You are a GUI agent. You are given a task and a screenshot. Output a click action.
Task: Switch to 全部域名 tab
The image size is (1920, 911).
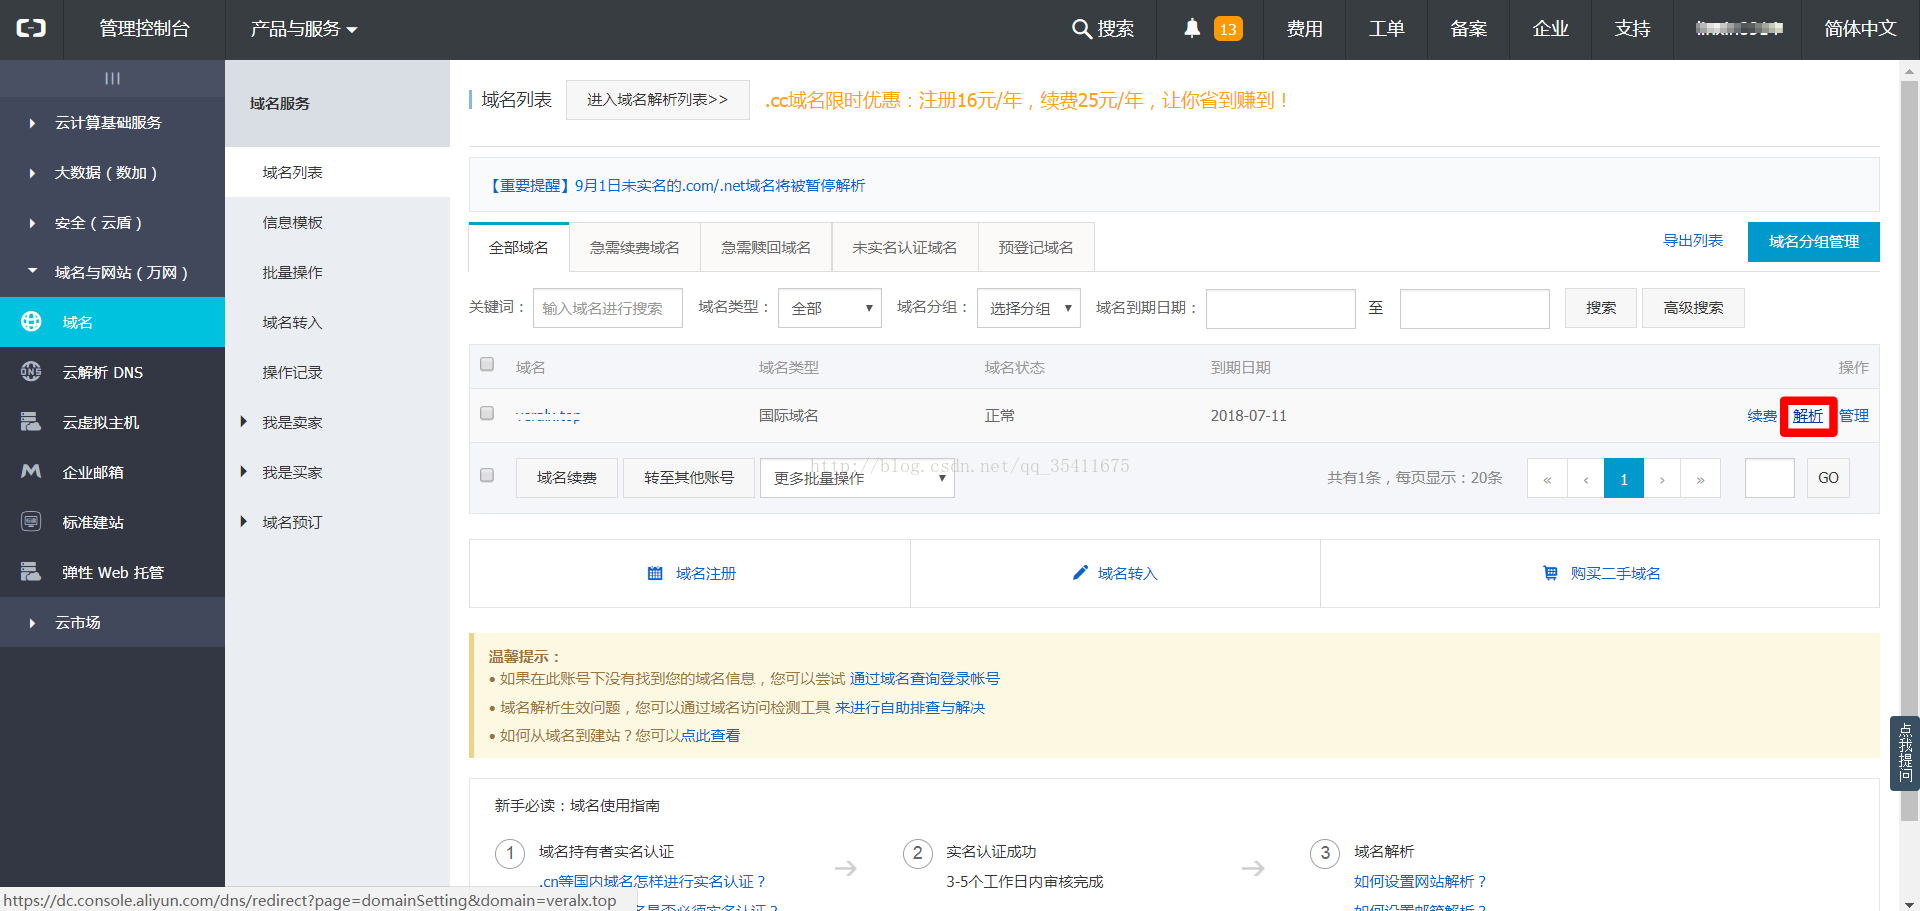click(518, 247)
